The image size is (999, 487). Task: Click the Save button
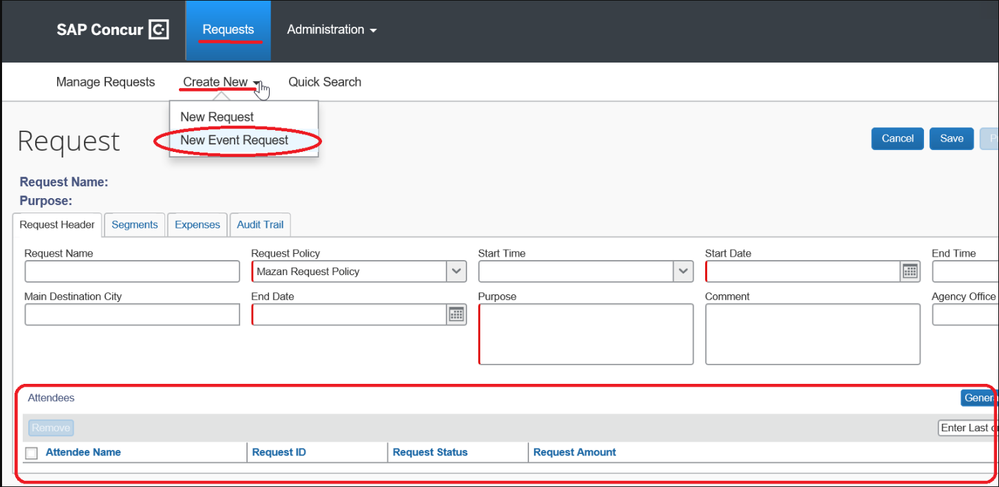click(x=952, y=139)
